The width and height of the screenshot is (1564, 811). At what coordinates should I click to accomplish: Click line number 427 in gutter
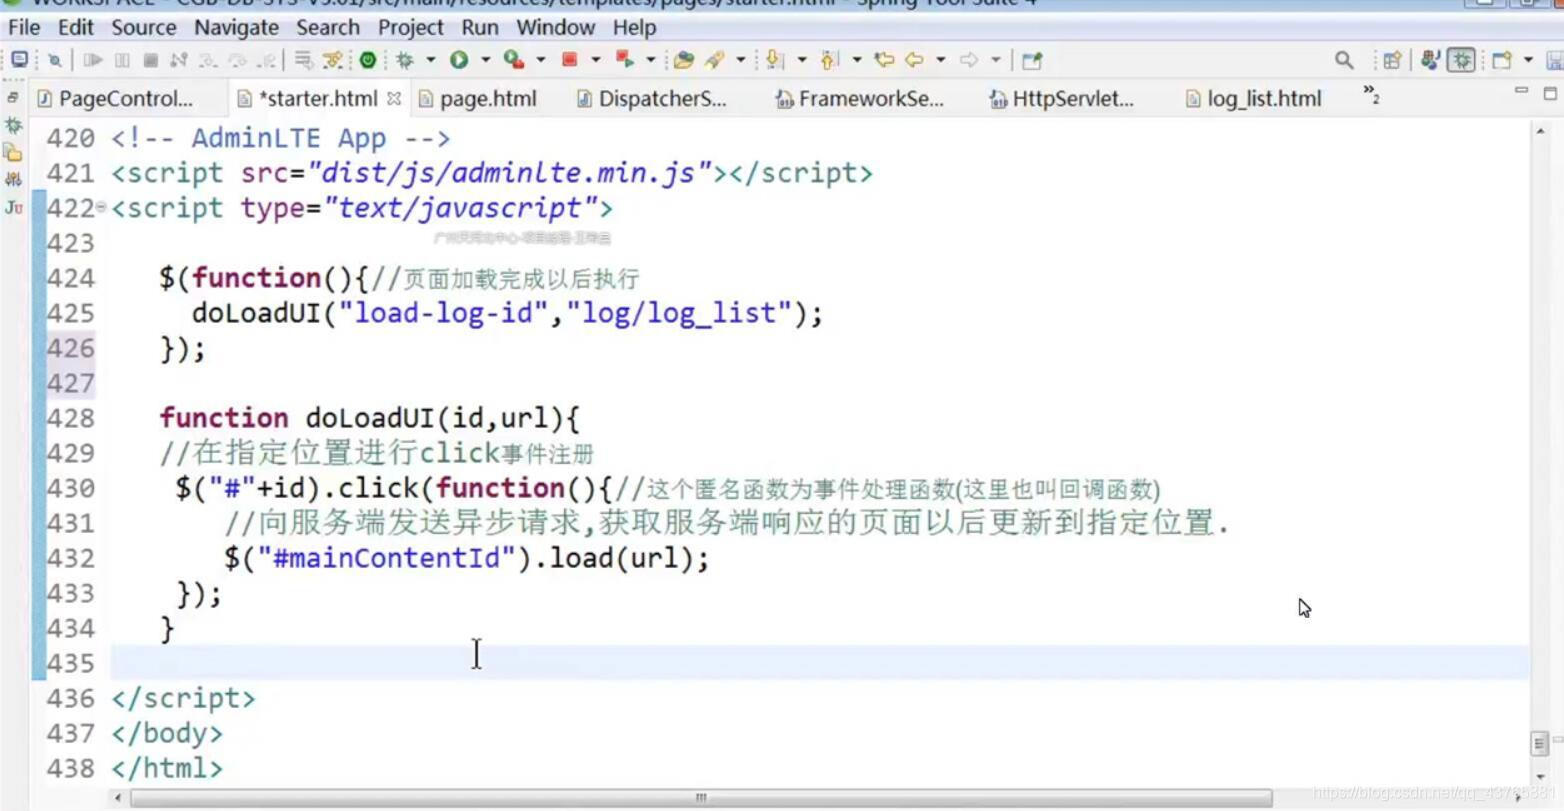pyautogui.click(x=70, y=383)
